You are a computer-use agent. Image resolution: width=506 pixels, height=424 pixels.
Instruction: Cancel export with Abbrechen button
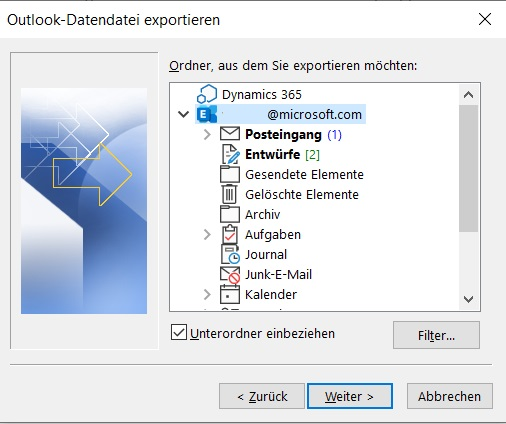[x=450, y=396]
